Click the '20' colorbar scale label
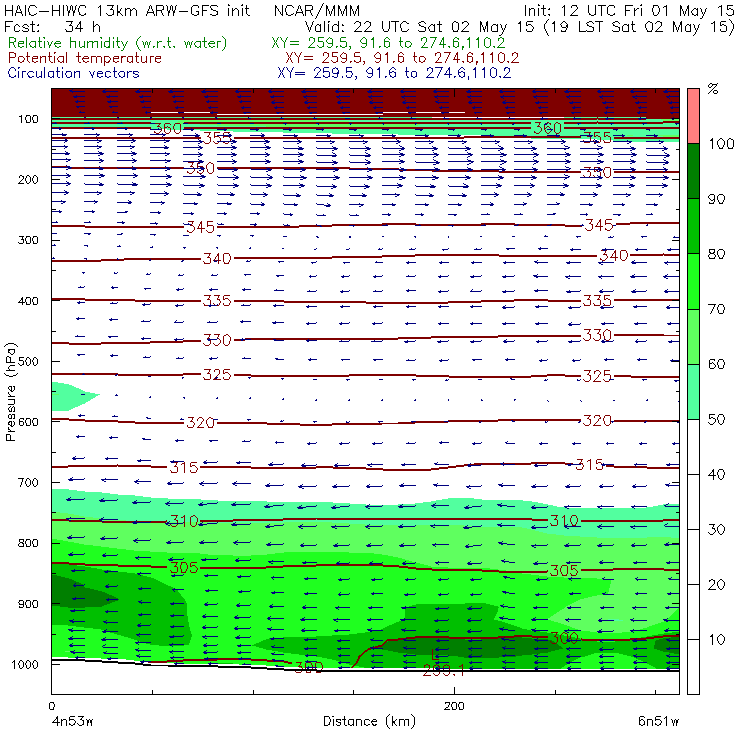740x740 pixels. pos(716,585)
